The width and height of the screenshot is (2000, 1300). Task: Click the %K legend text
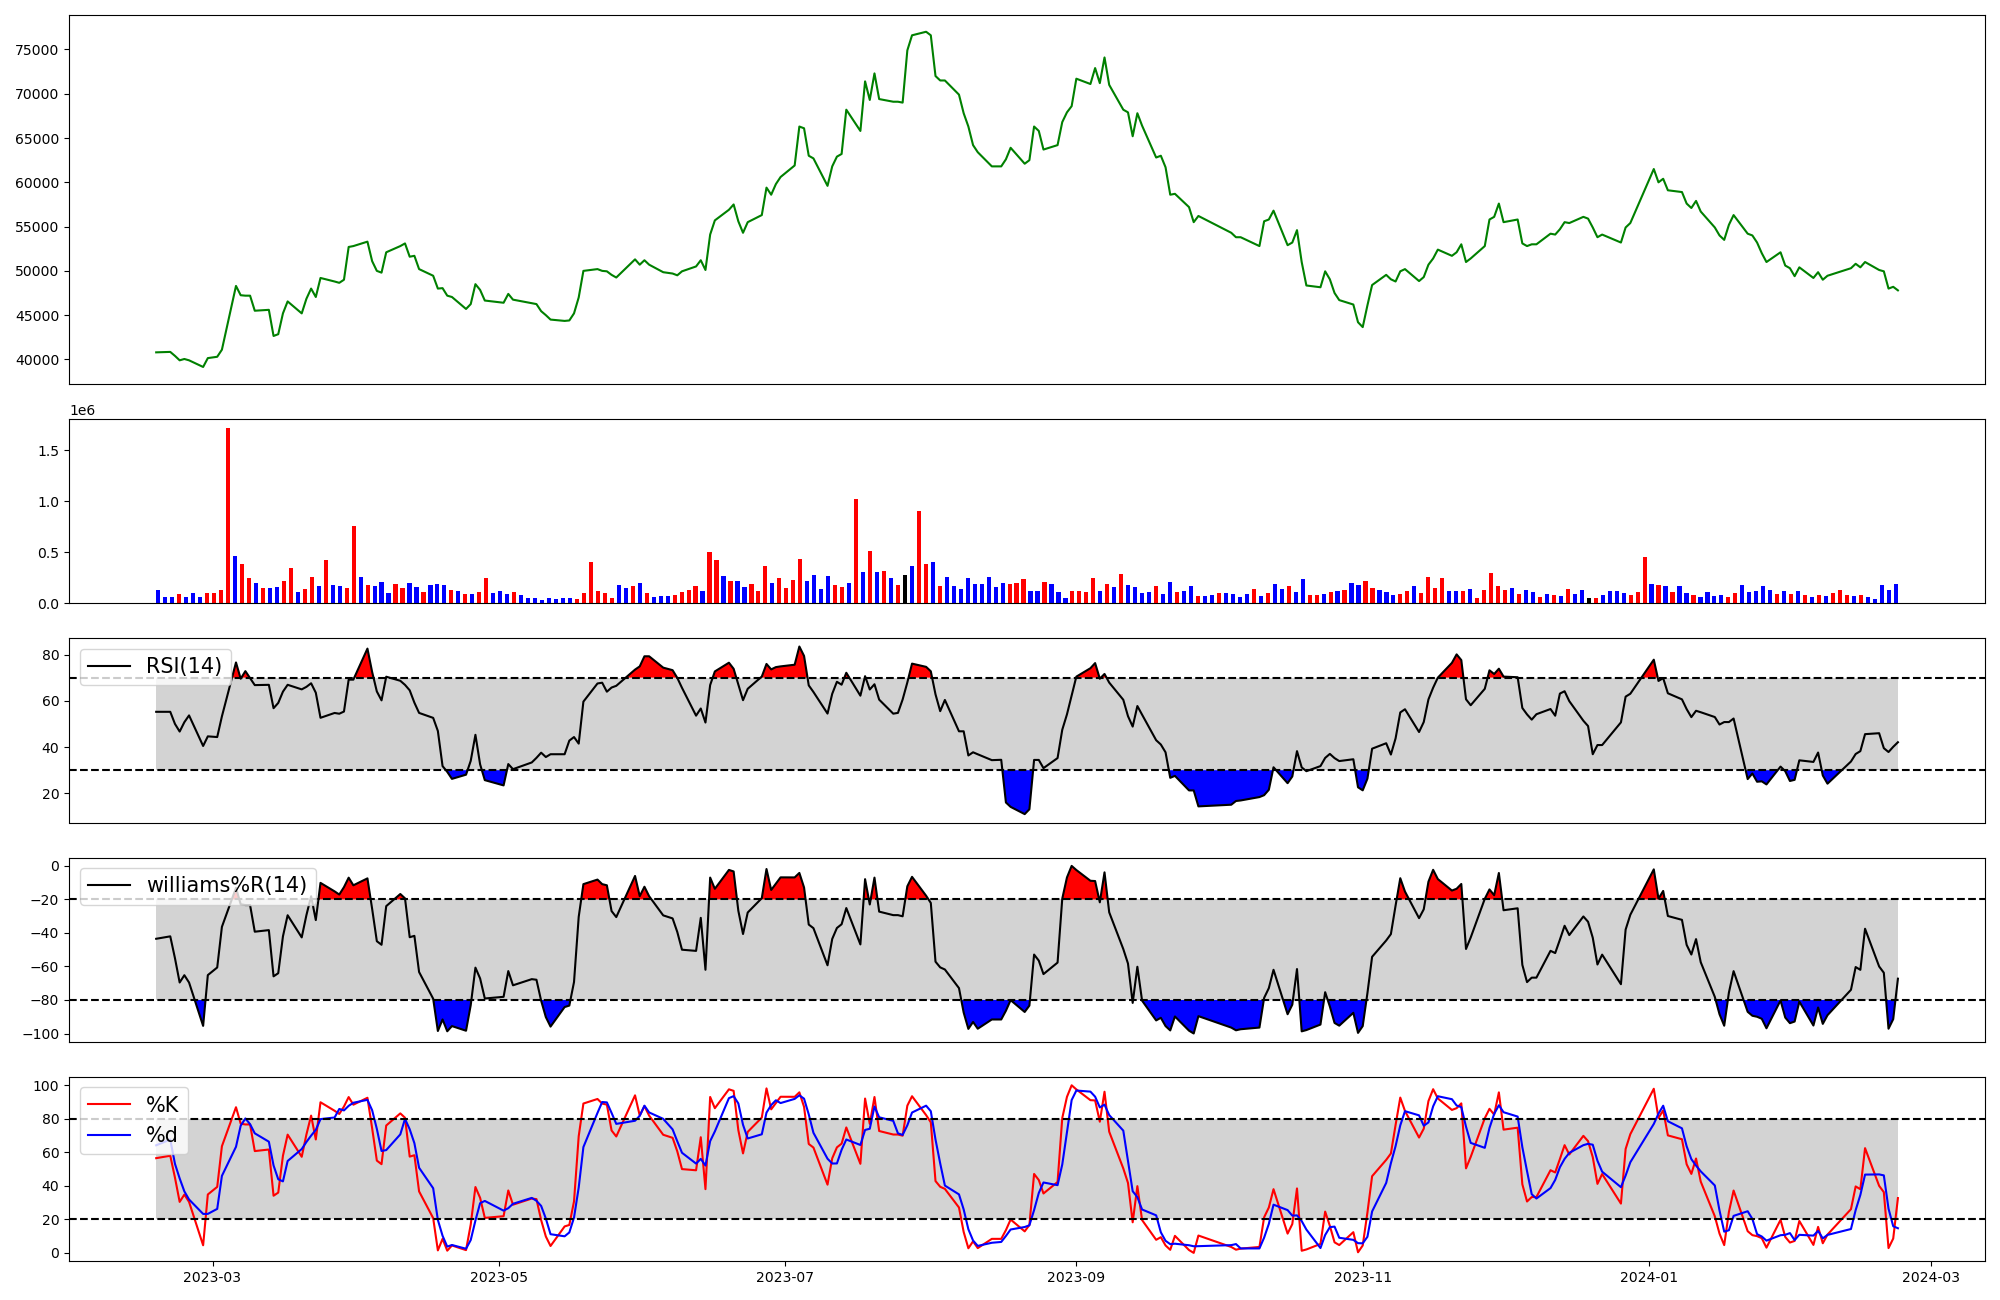[162, 1105]
